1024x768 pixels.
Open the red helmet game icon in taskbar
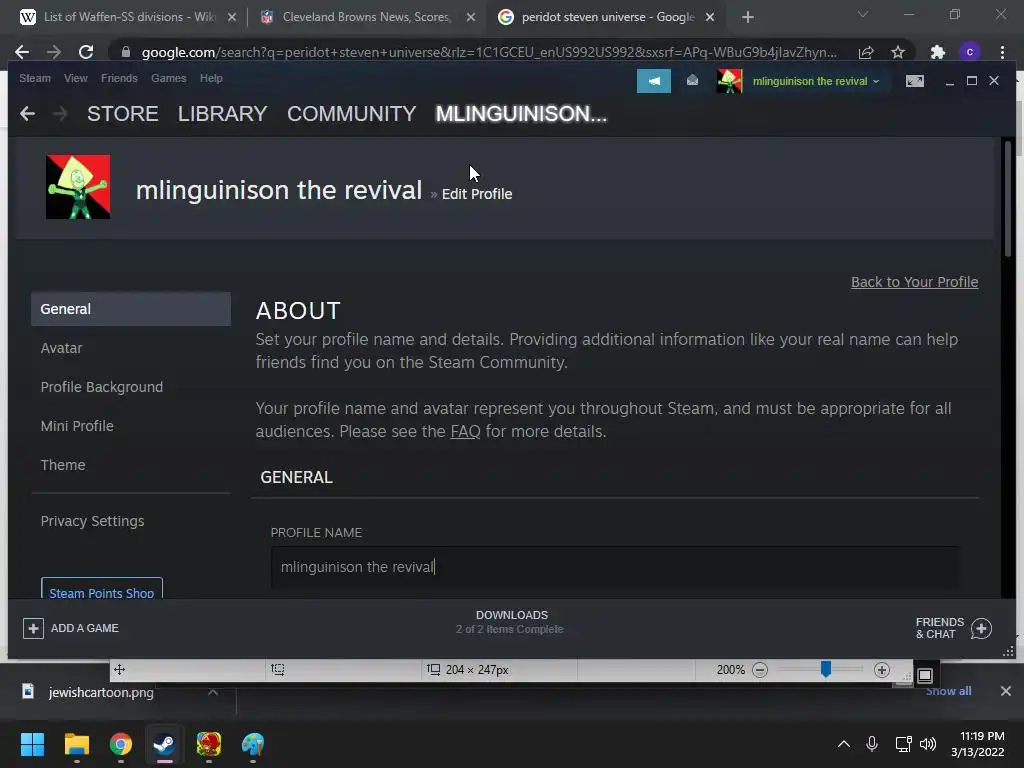208,744
